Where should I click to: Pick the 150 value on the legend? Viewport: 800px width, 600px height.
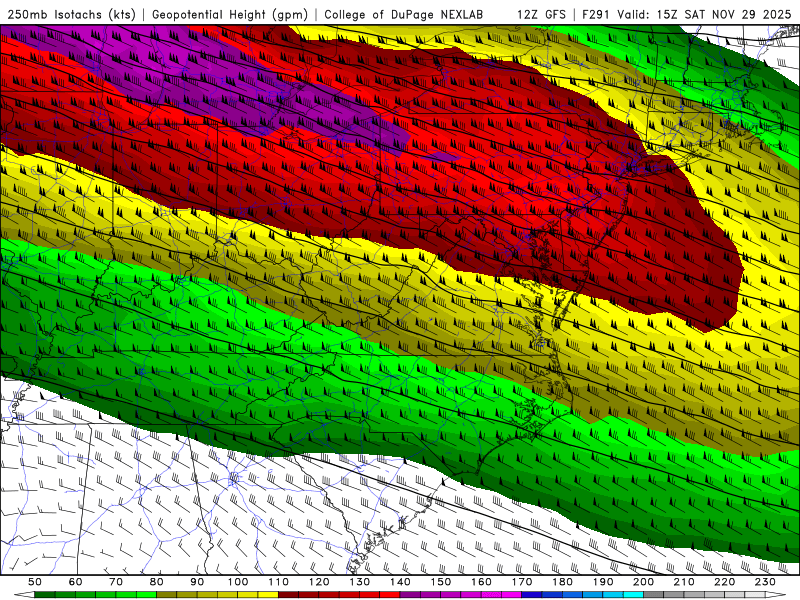(x=441, y=582)
